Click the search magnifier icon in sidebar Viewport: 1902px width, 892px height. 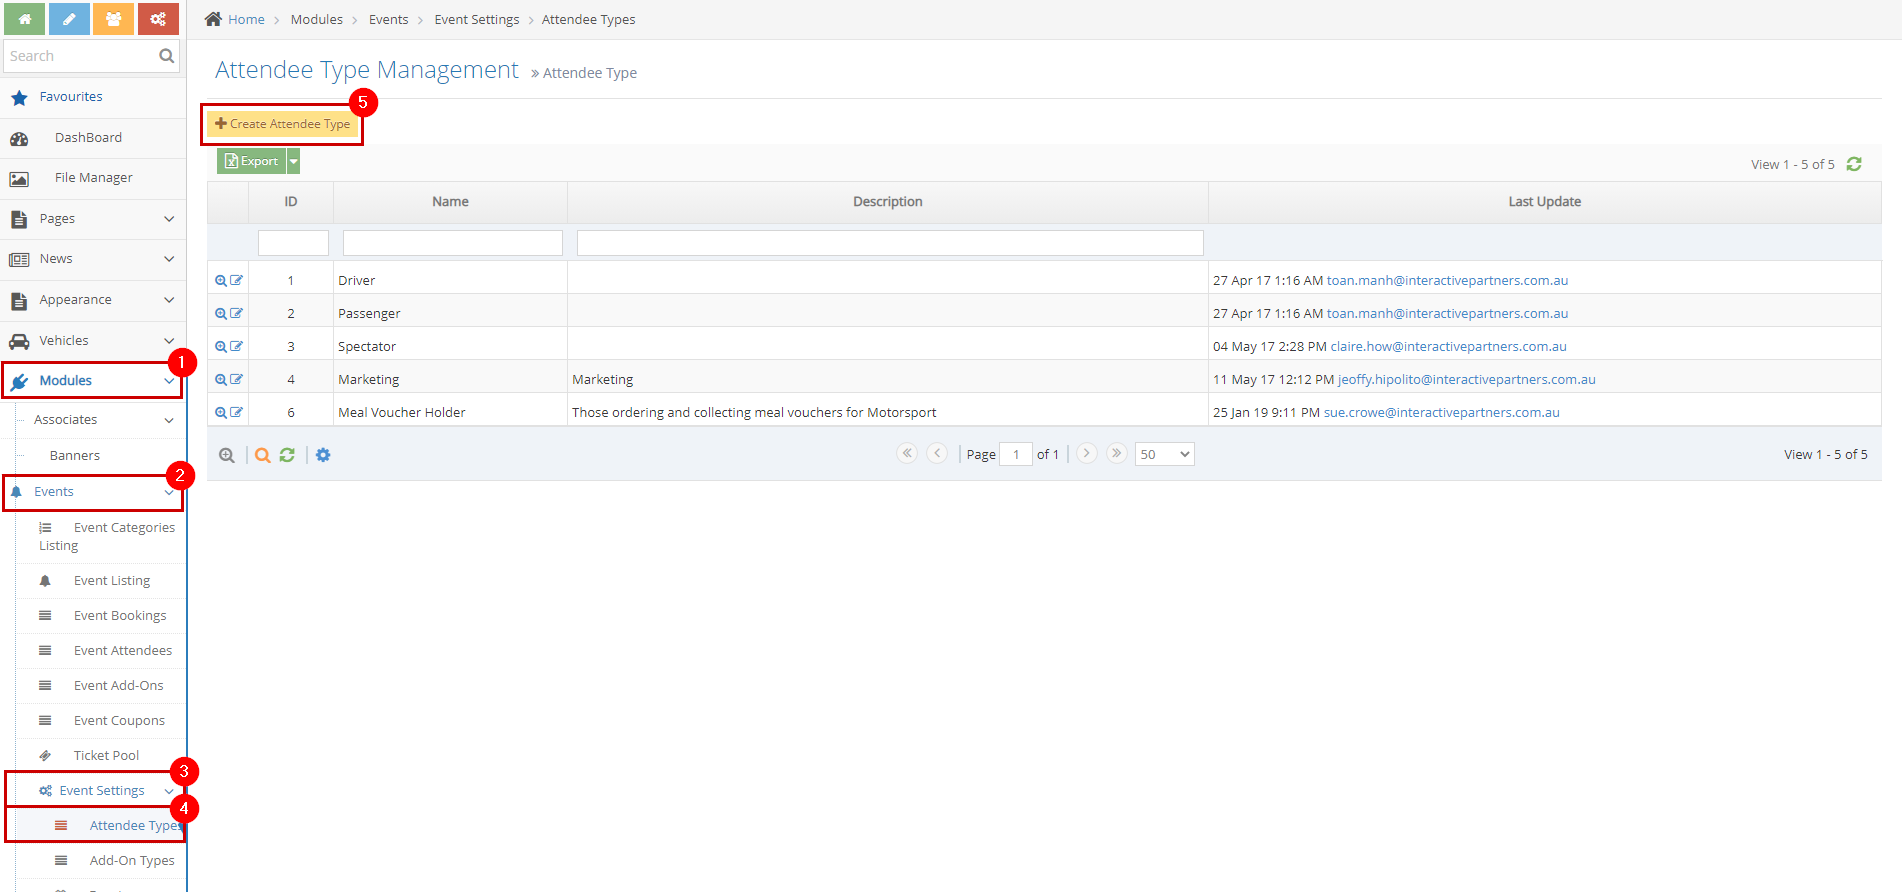tap(166, 56)
